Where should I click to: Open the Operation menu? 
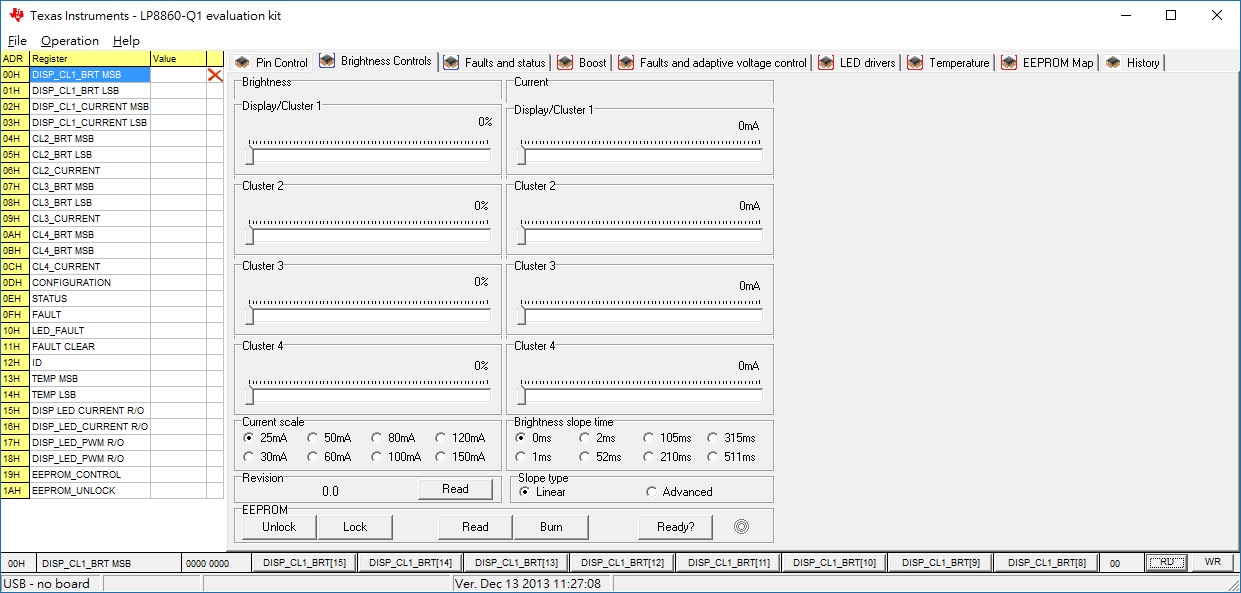(70, 41)
